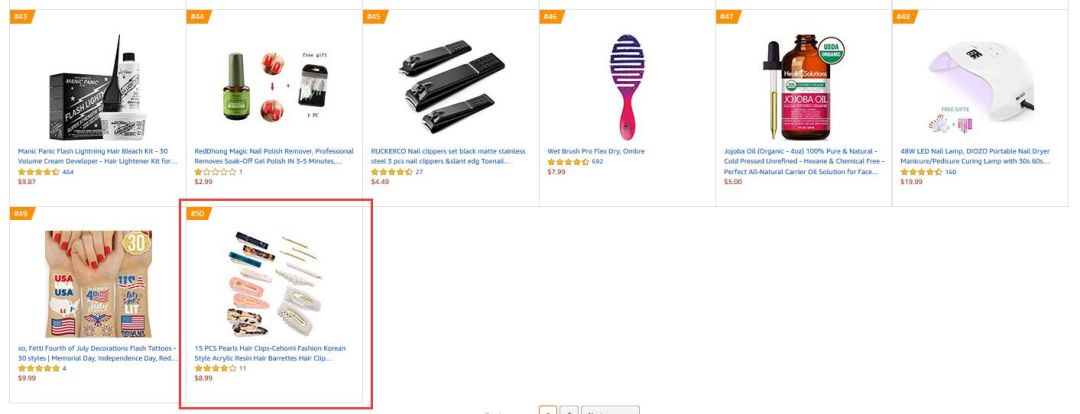Image resolution: width=1080 pixels, height=414 pixels.
Task: Click the 15 PCS Pearls Hair Clips title
Action: tap(270, 353)
